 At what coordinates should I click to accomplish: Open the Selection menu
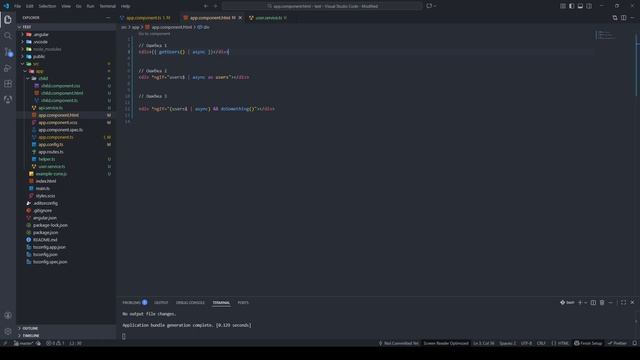tap(47, 6)
